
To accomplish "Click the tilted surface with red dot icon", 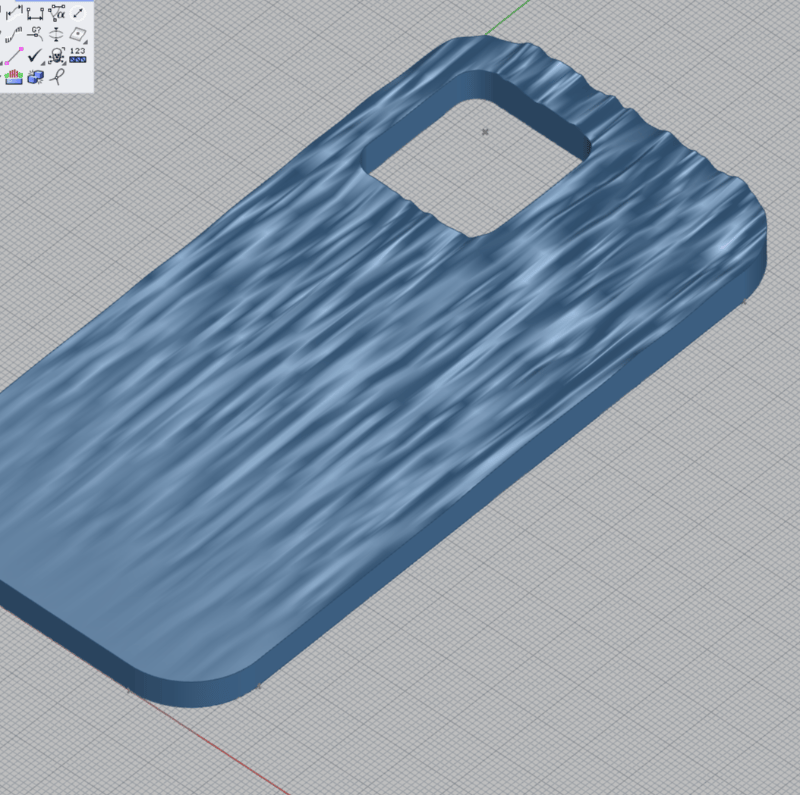I will pos(79,35).
